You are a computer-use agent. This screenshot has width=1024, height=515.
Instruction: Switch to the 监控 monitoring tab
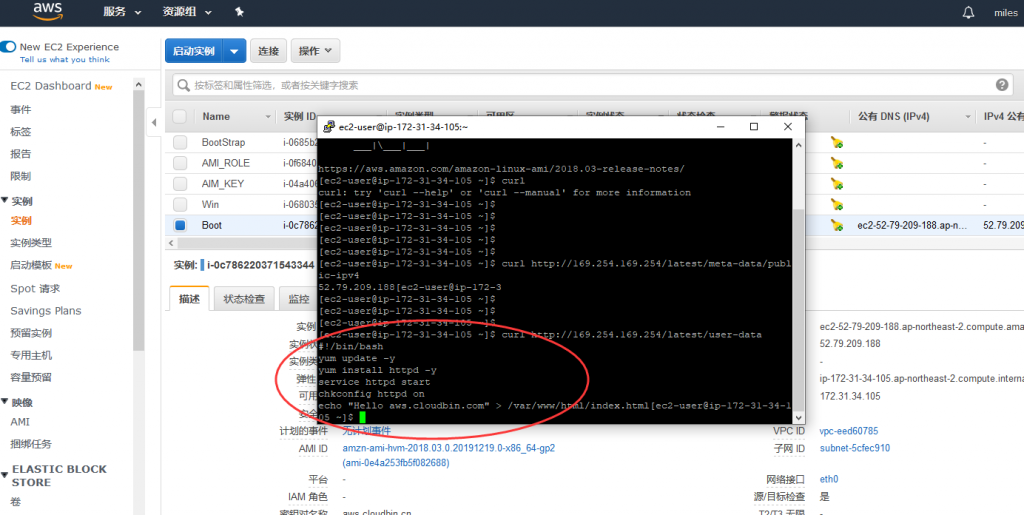(298, 299)
